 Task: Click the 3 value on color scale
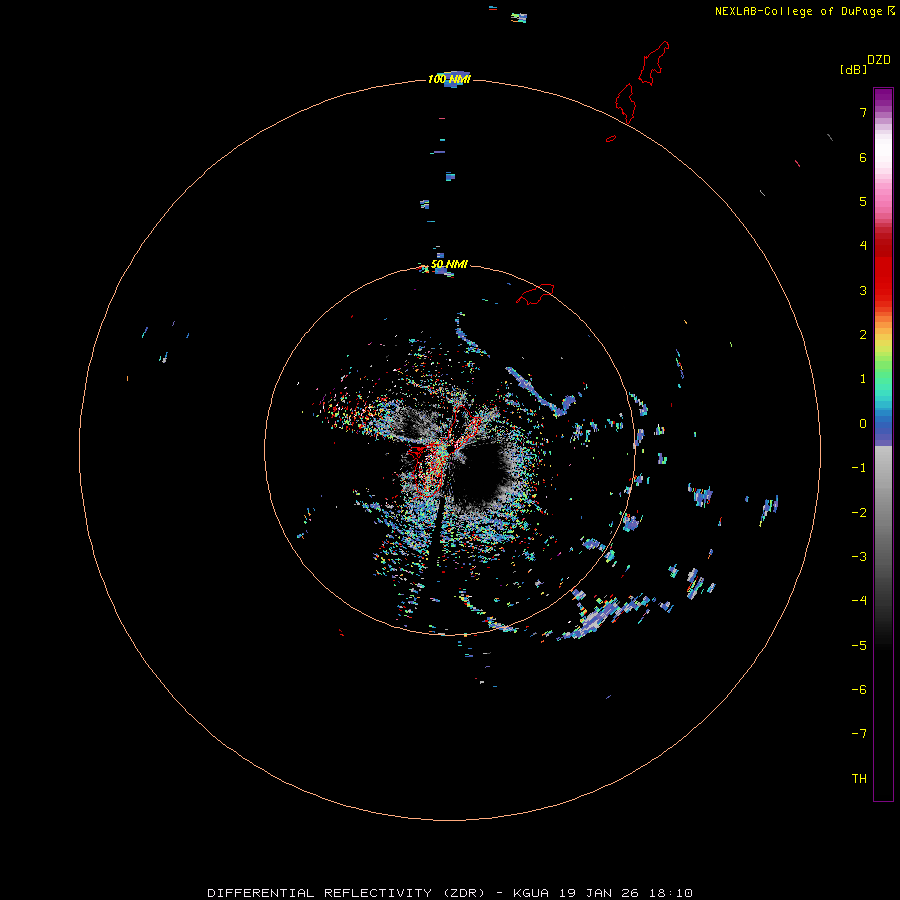(x=863, y=290)
